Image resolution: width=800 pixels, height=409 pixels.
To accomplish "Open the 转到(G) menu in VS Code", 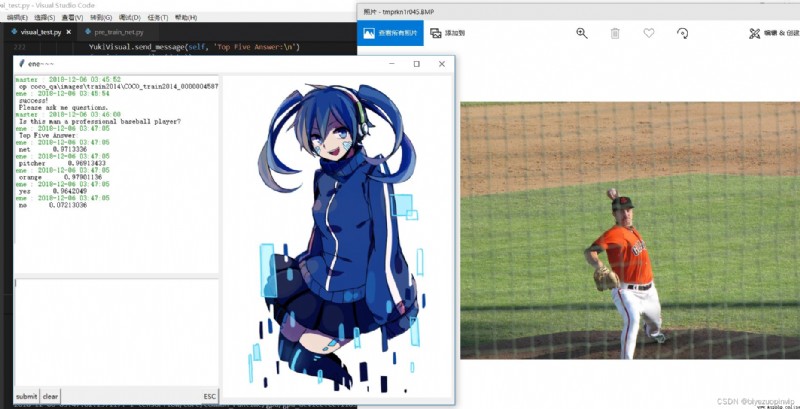I will 101,17.
